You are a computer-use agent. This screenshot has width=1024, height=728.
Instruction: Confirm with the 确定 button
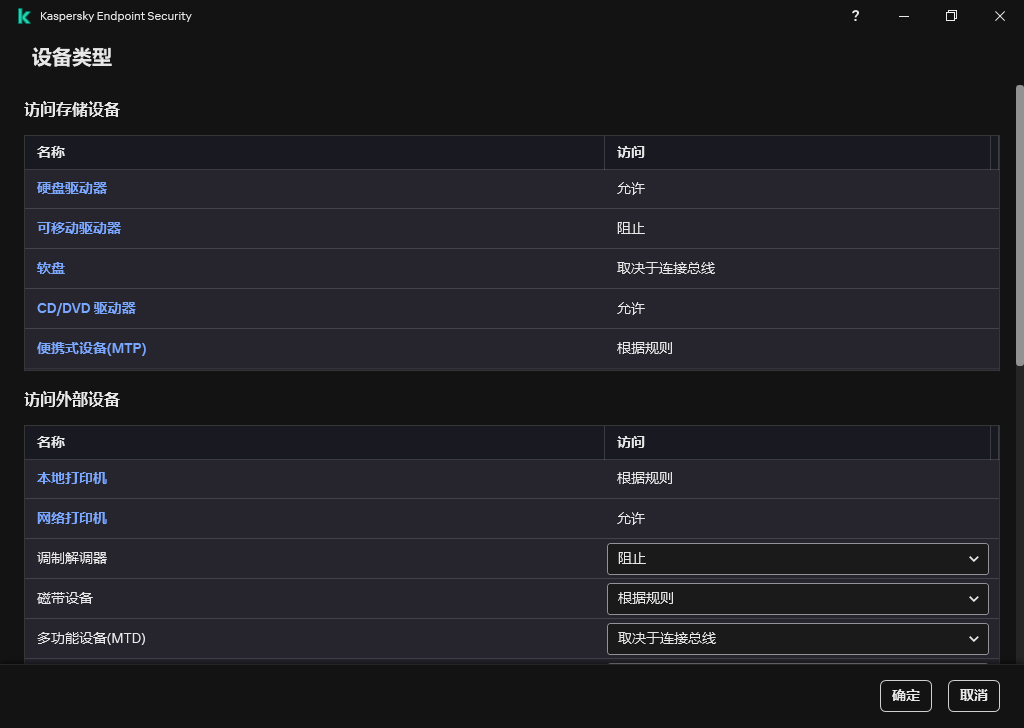pos(905,696)
